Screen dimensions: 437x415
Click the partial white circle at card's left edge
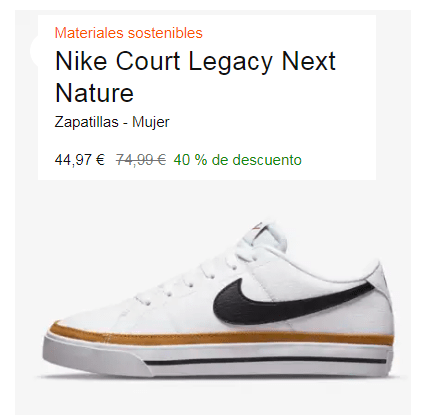[x=34, y=50]
